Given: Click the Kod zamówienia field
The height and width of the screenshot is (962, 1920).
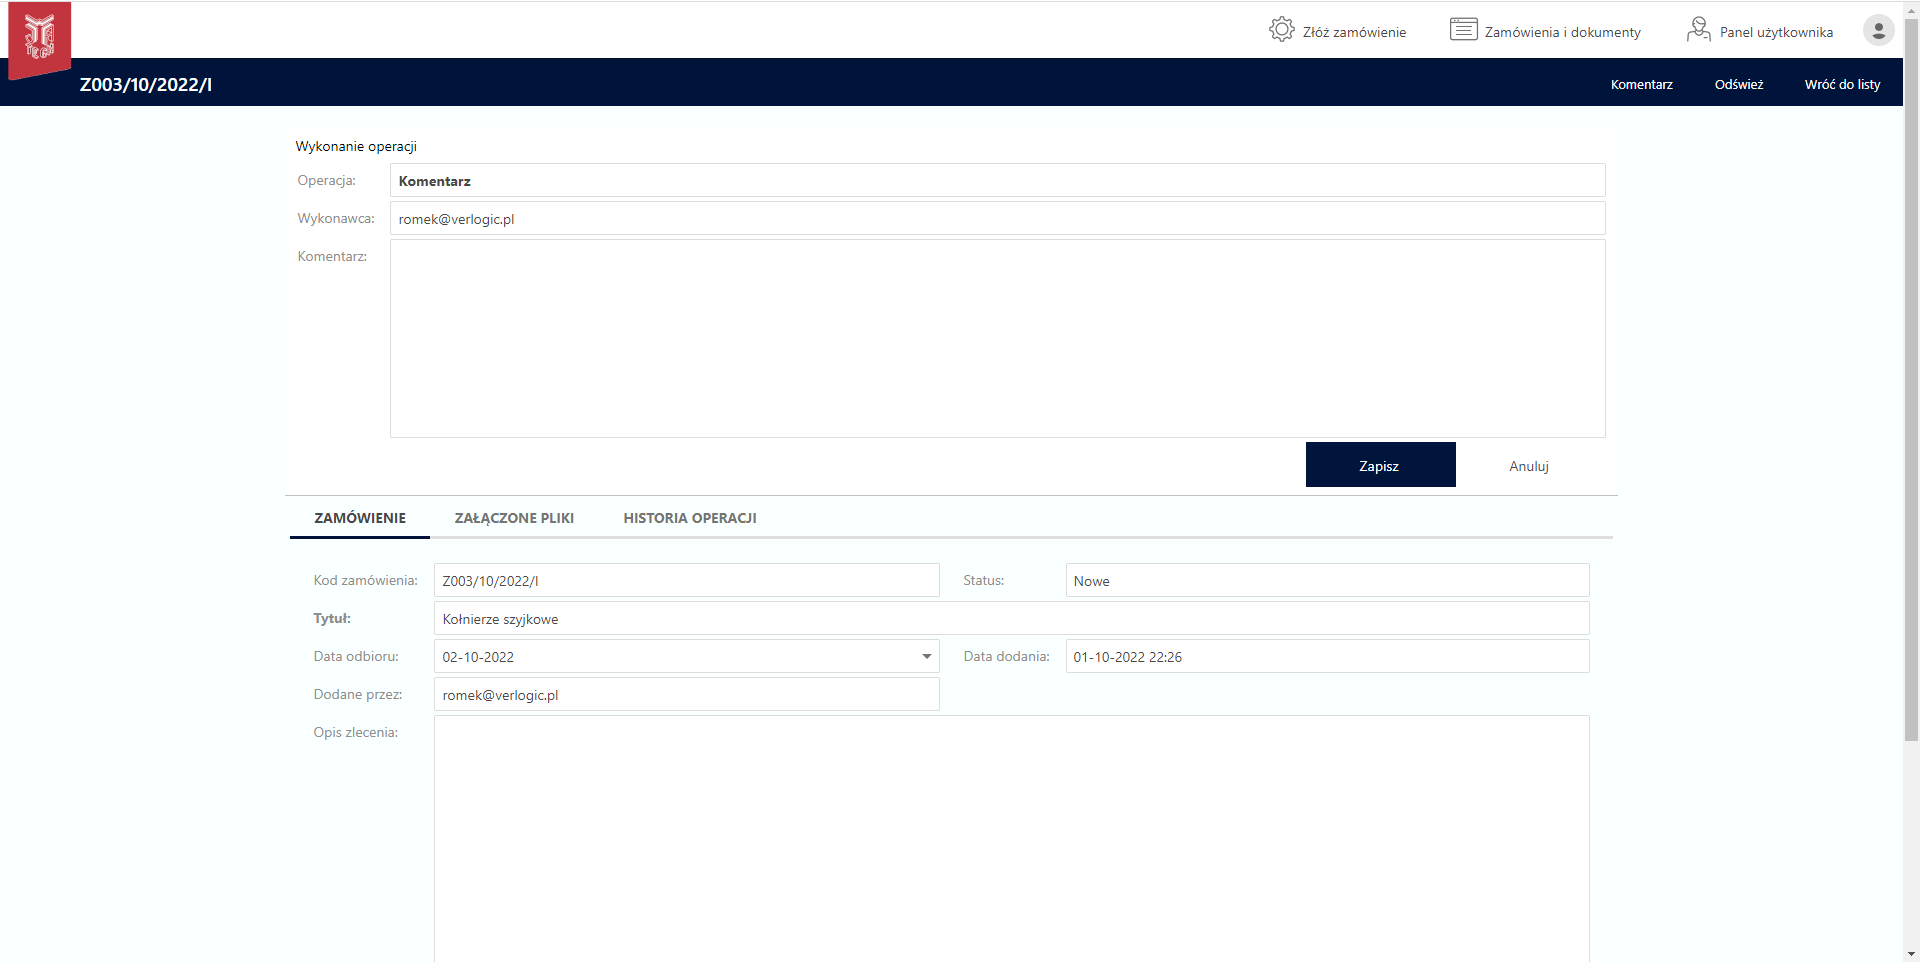Looking at the screenshot, I should pos(686,581).
